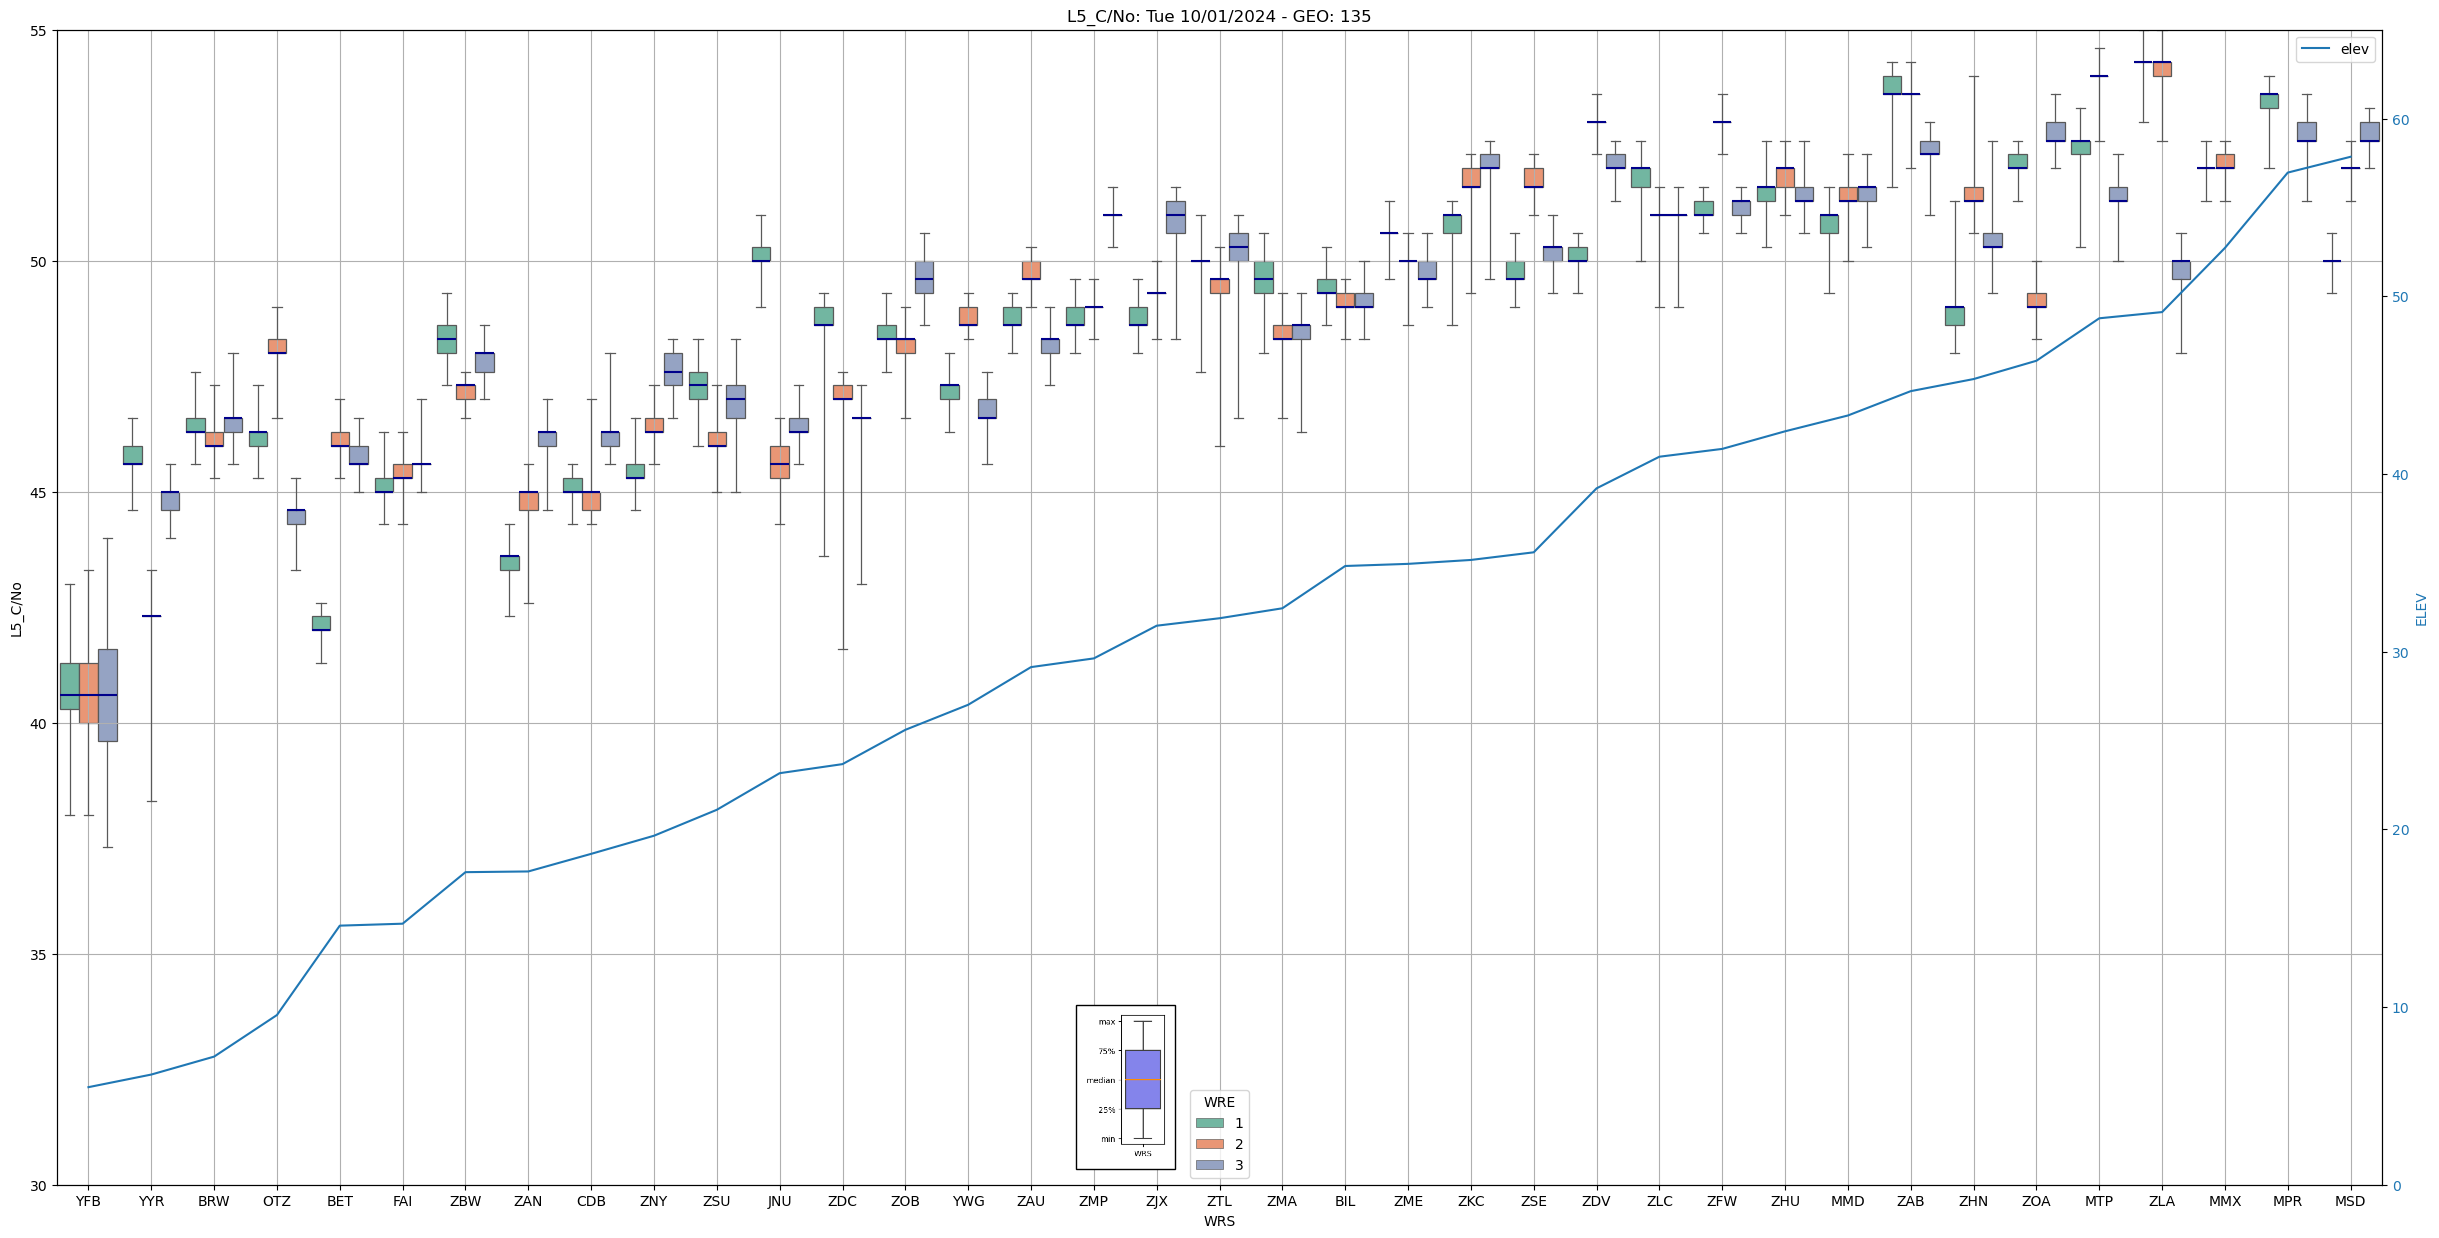Click the L5_C/No y-axis title
This screenshot has height=1238, width=2439.
(x=16, y=609)
